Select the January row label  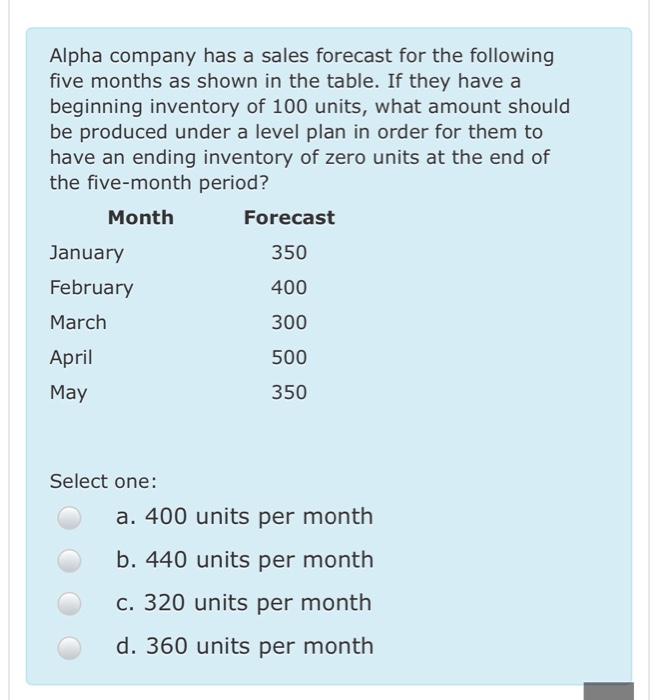87,253
